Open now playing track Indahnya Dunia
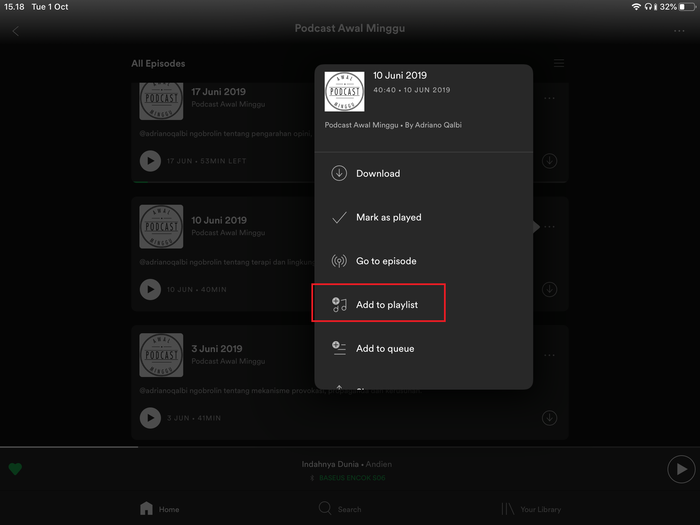 346,464
